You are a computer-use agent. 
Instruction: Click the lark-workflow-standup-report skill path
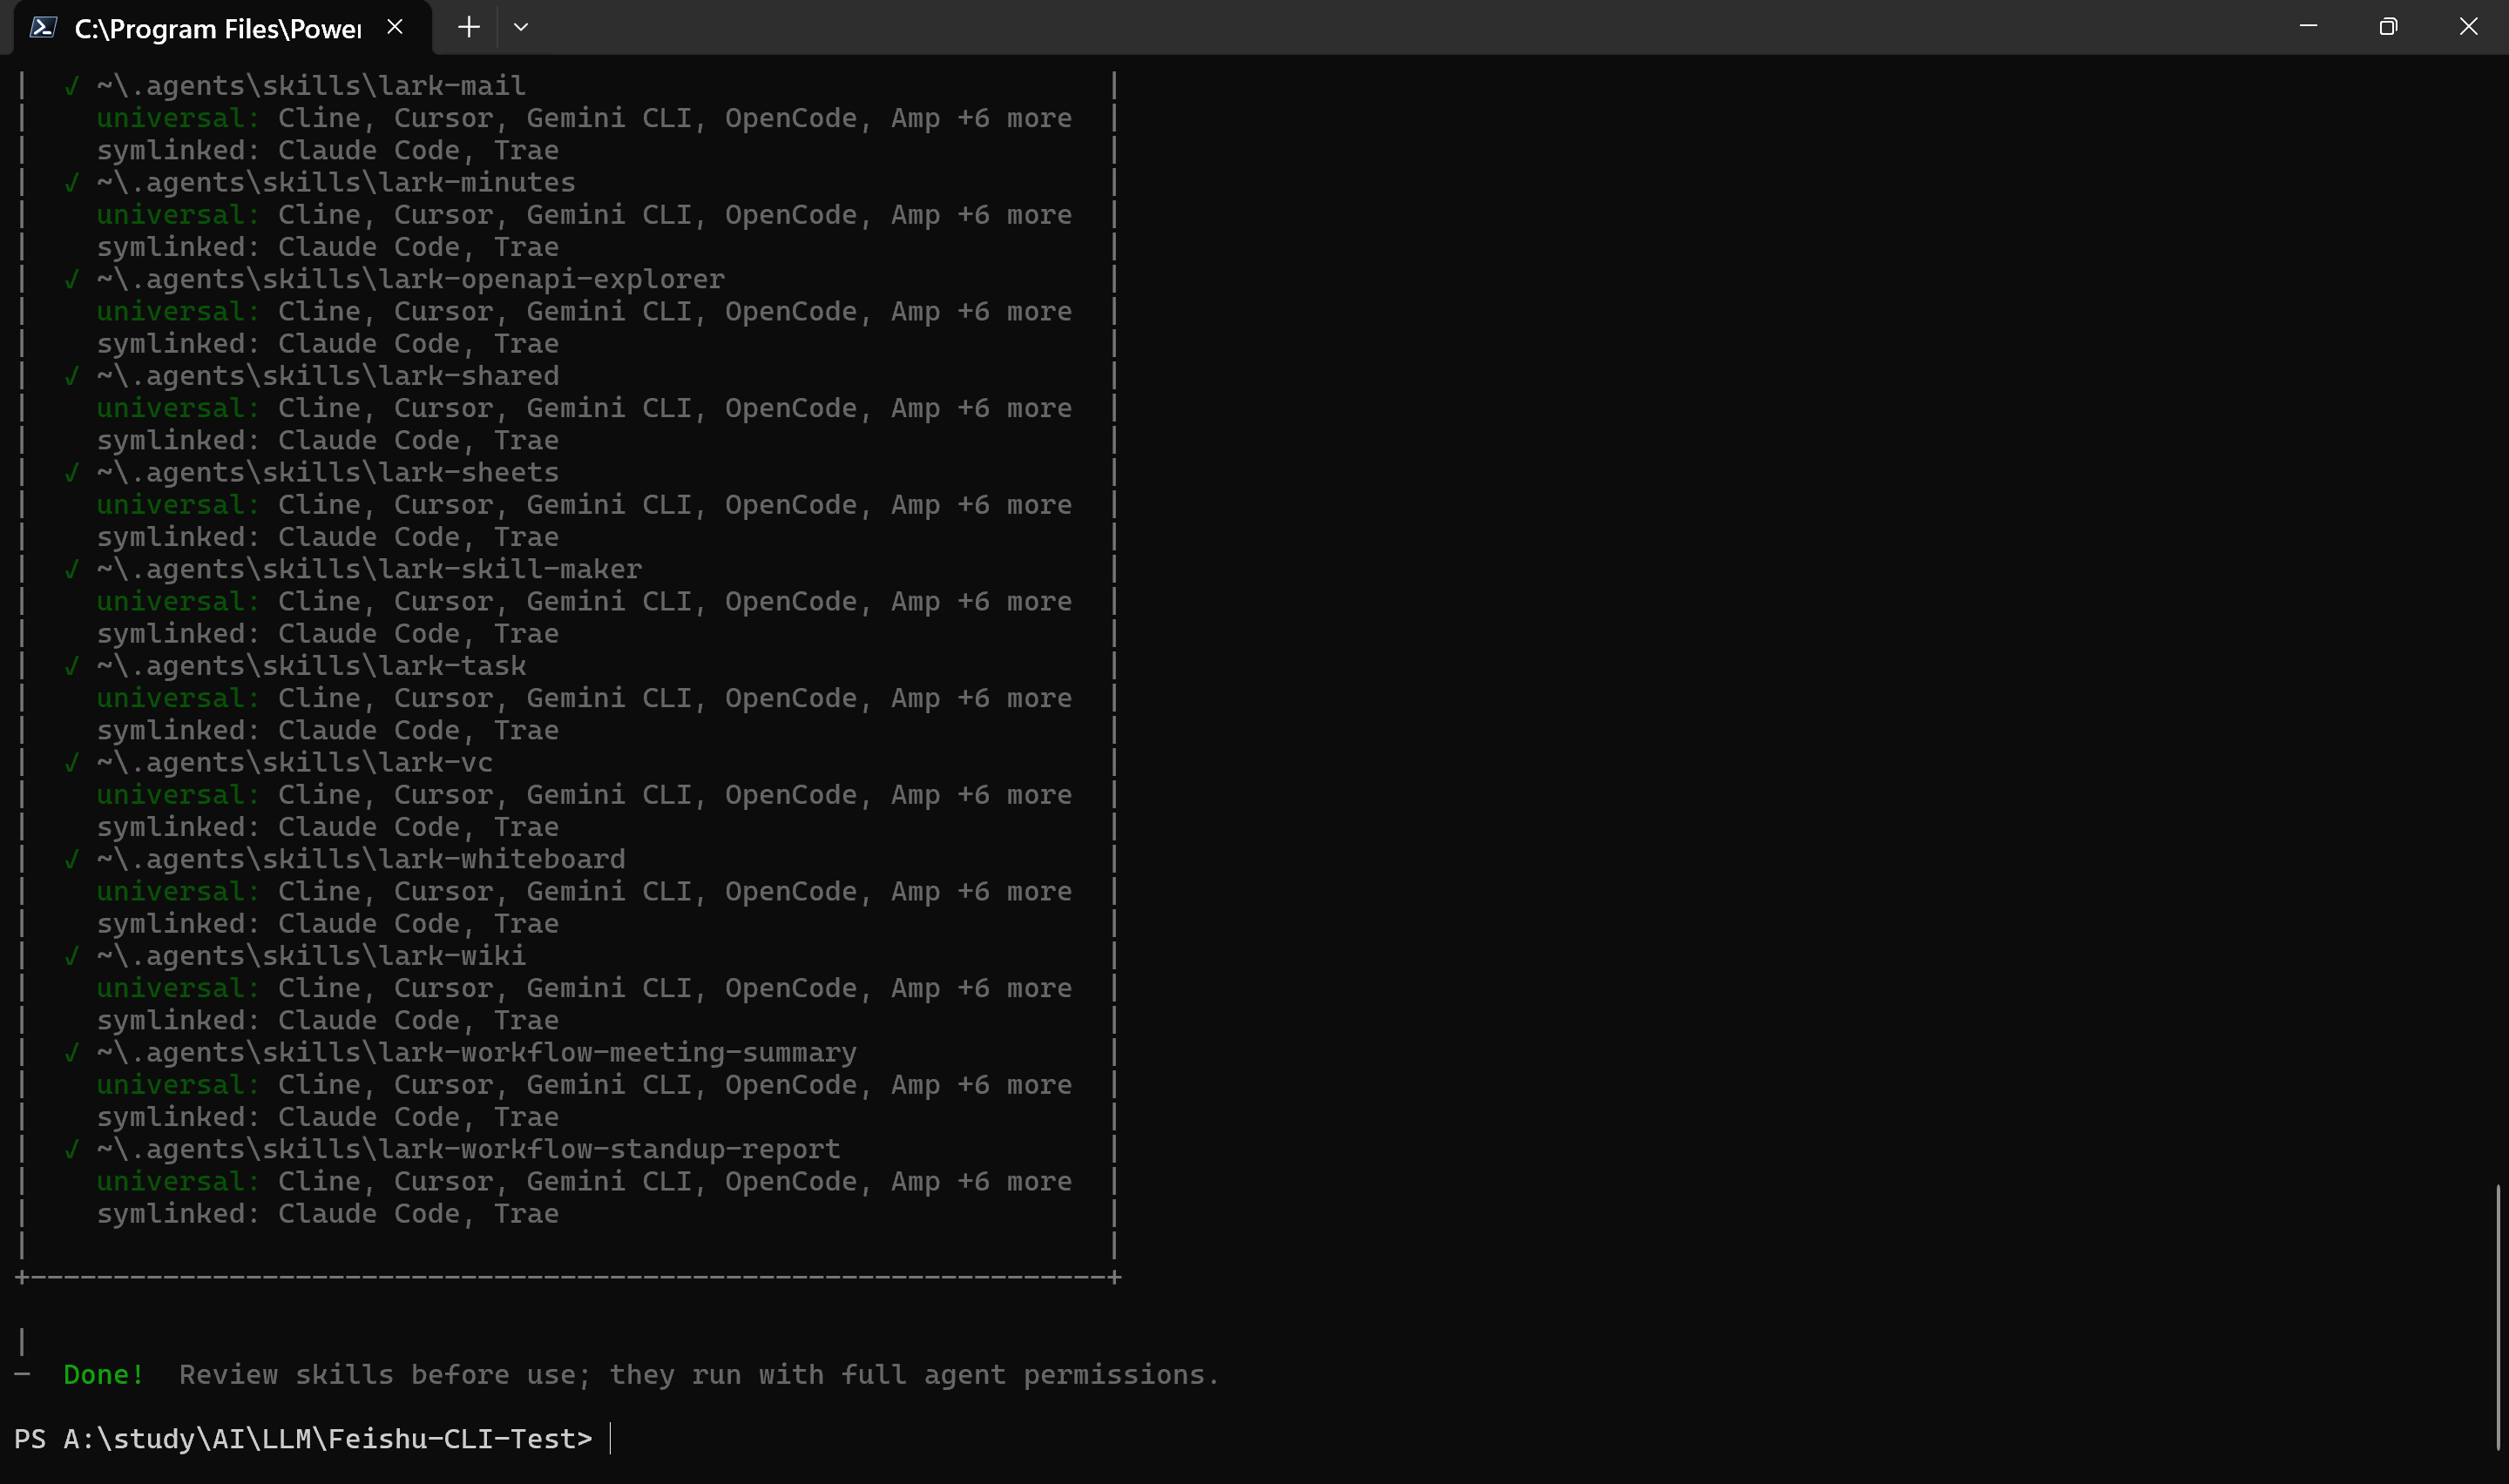[x=468, y=1149]
